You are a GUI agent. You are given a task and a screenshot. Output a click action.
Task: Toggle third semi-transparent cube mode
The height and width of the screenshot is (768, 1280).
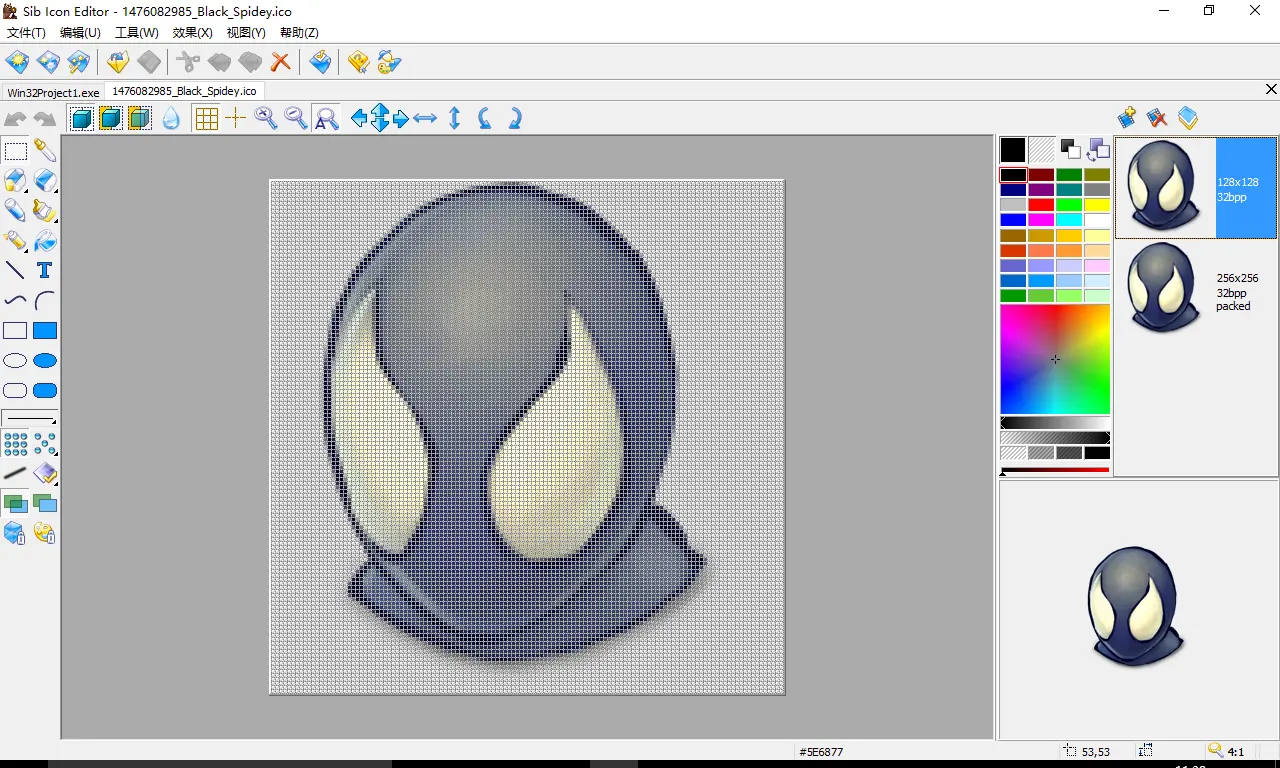[x=140, y=119]
